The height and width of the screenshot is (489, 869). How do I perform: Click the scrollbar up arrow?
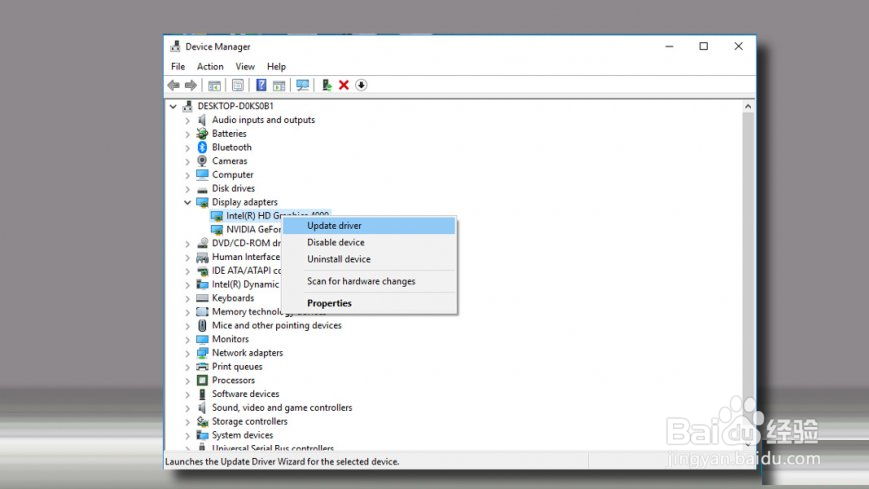tap(748, 106)
